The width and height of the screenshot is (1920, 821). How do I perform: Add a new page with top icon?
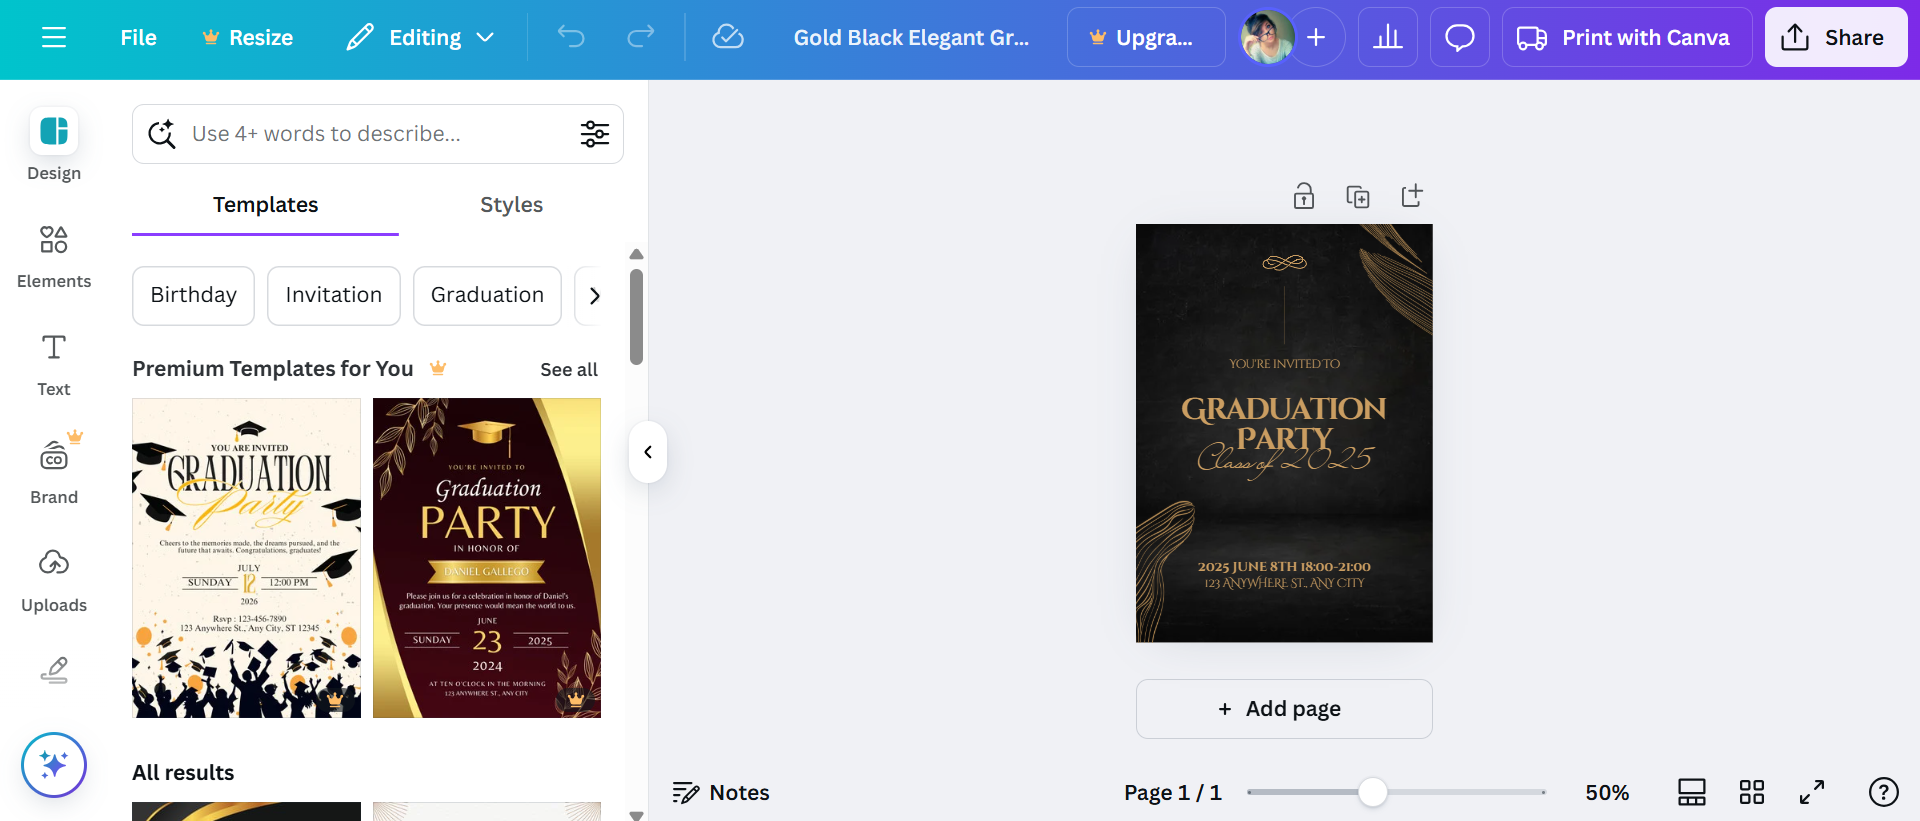(x=1412, y=196)
